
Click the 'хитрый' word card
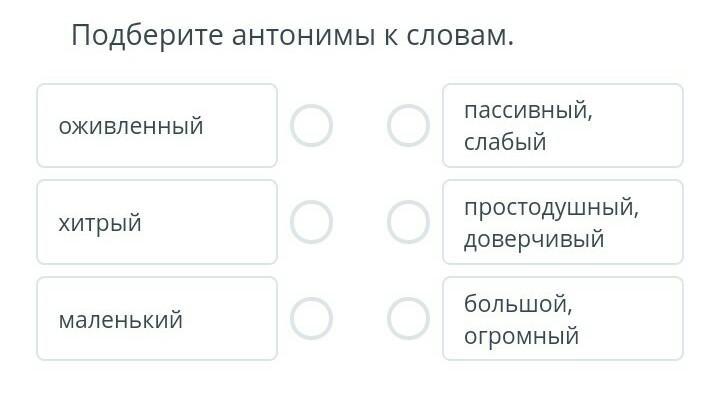pyautogui.click(x=157, y=222)
